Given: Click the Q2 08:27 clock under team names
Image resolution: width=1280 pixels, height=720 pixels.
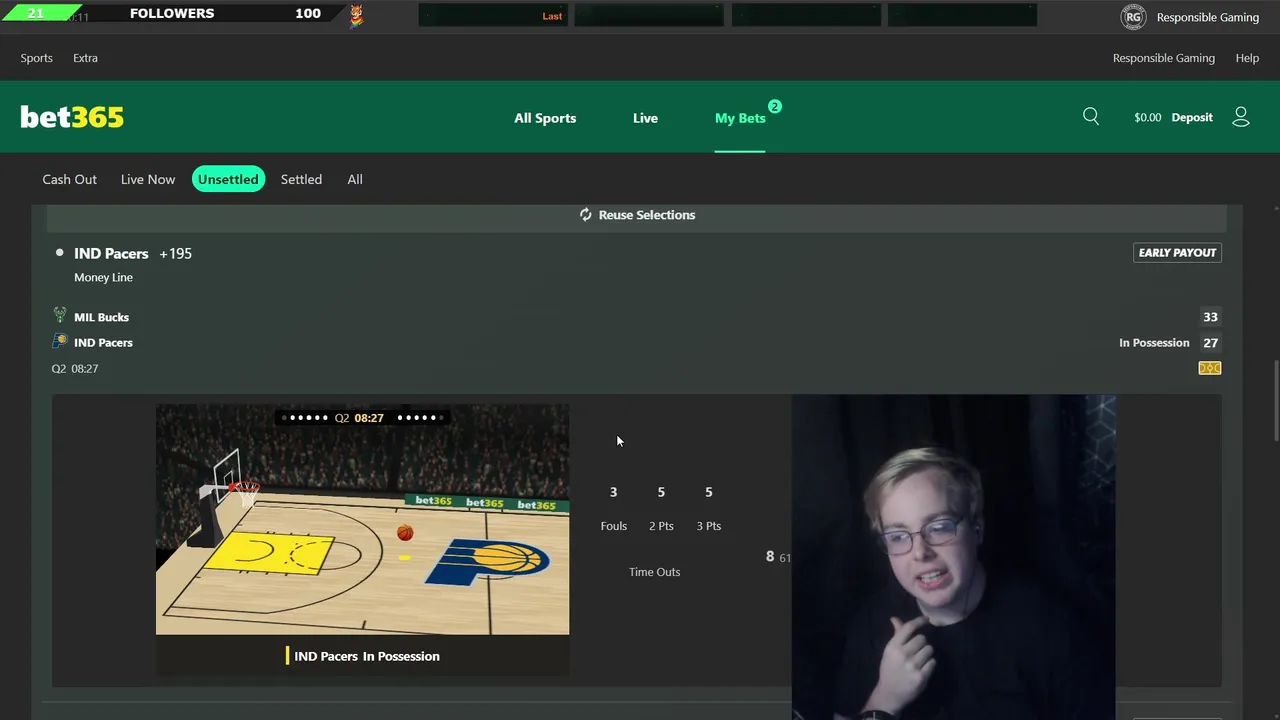Looking at the screenshot, I should point(75,369).
